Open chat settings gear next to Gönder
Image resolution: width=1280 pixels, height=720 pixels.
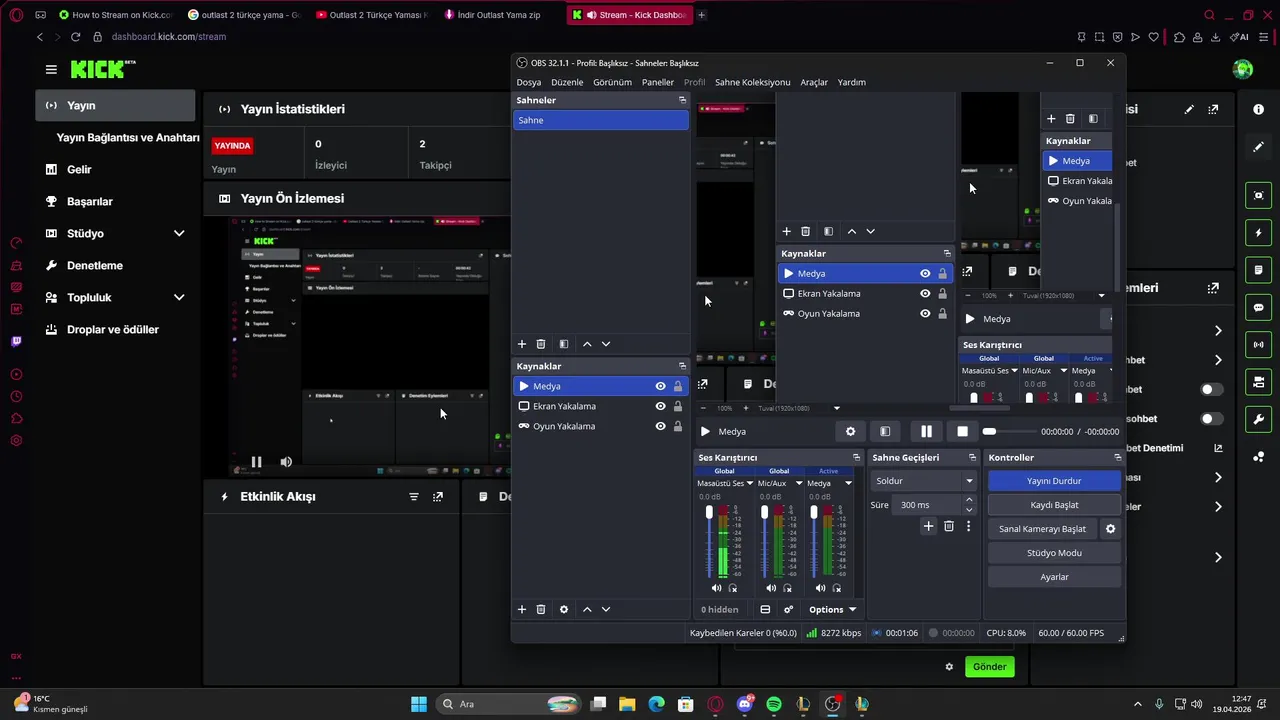point(949,667)
